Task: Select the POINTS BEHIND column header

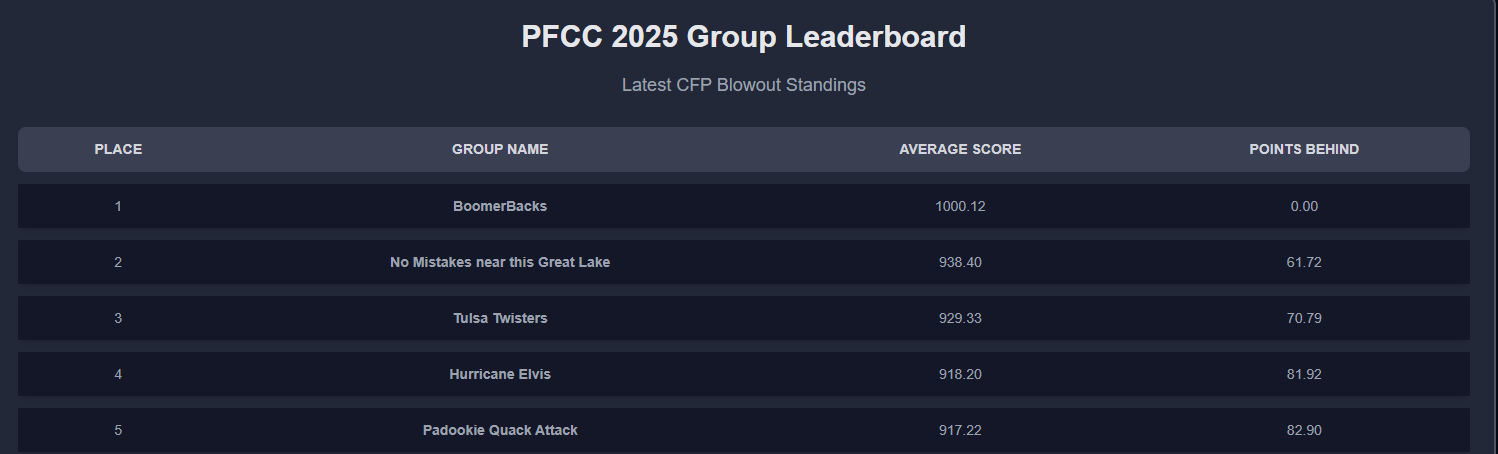Action: (1304, 149)
